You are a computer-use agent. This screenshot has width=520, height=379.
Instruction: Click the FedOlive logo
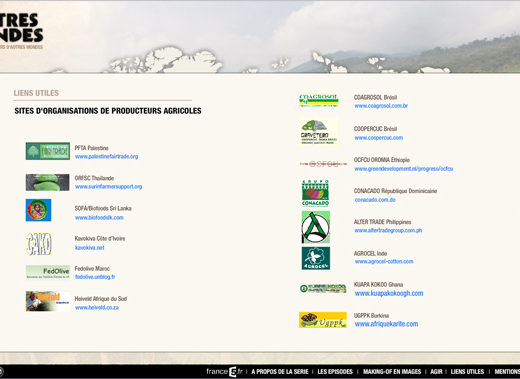(x=48, y=272)
